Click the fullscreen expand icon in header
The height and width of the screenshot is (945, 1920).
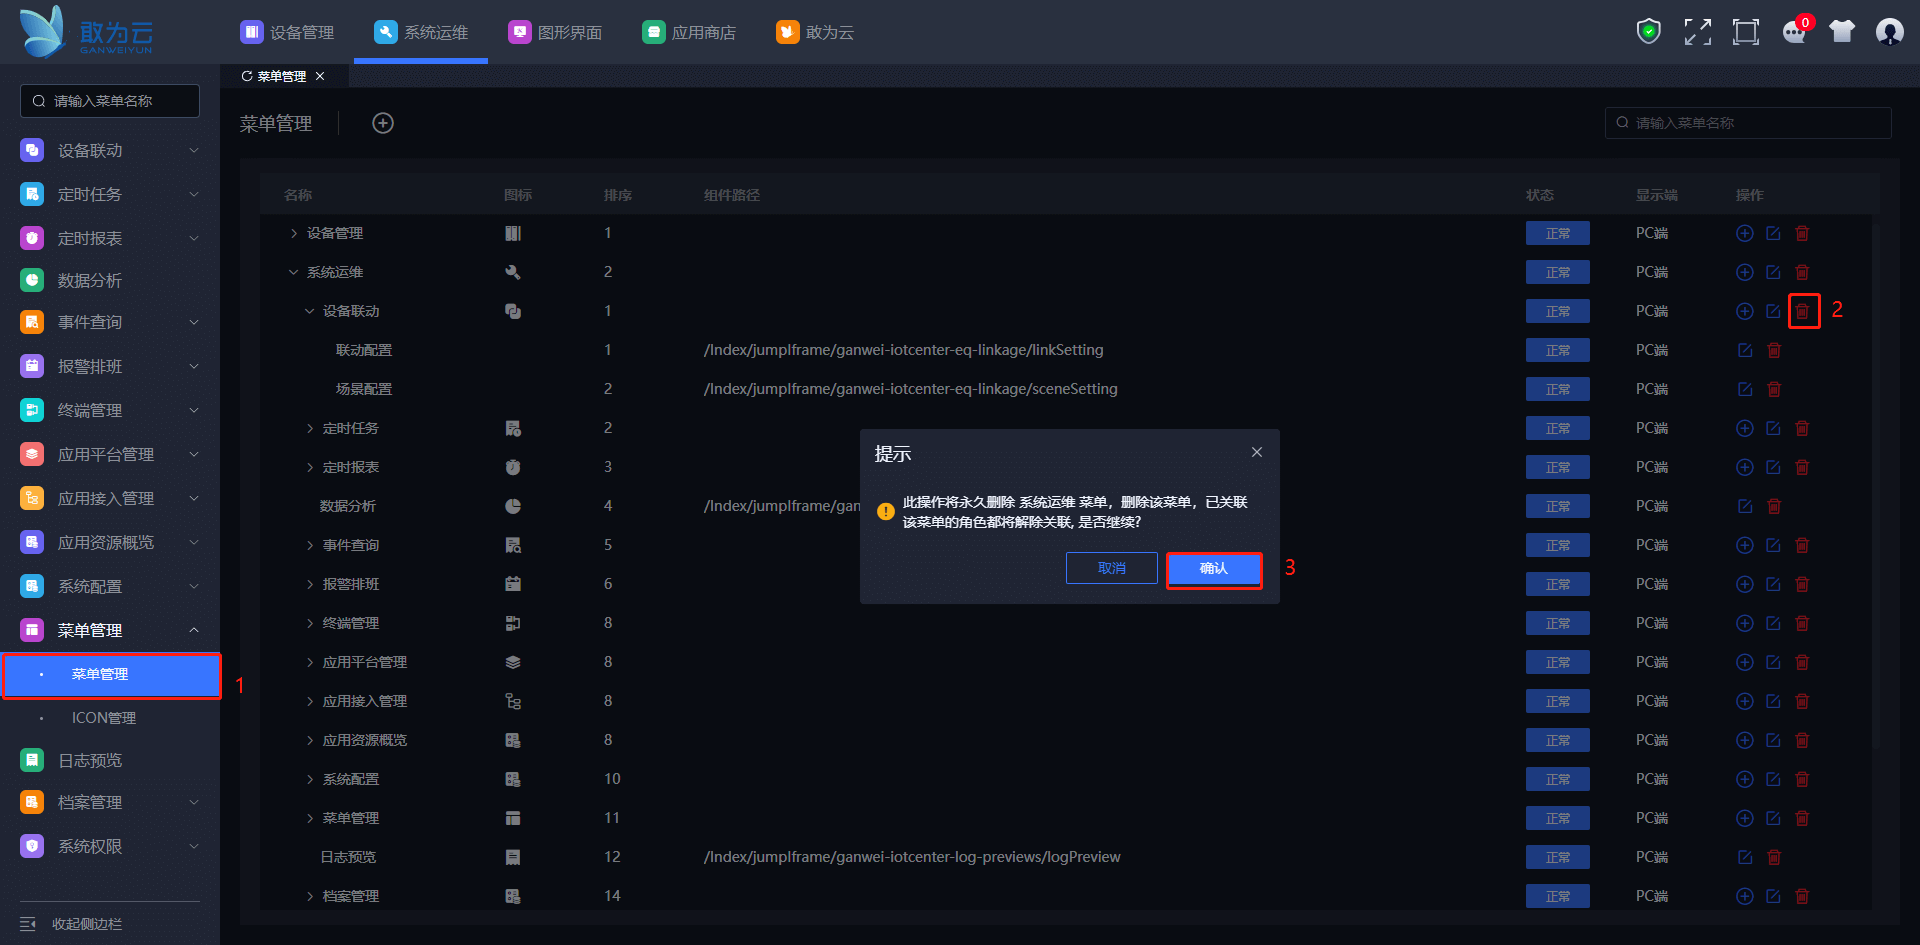click(x=1697, y=32)
